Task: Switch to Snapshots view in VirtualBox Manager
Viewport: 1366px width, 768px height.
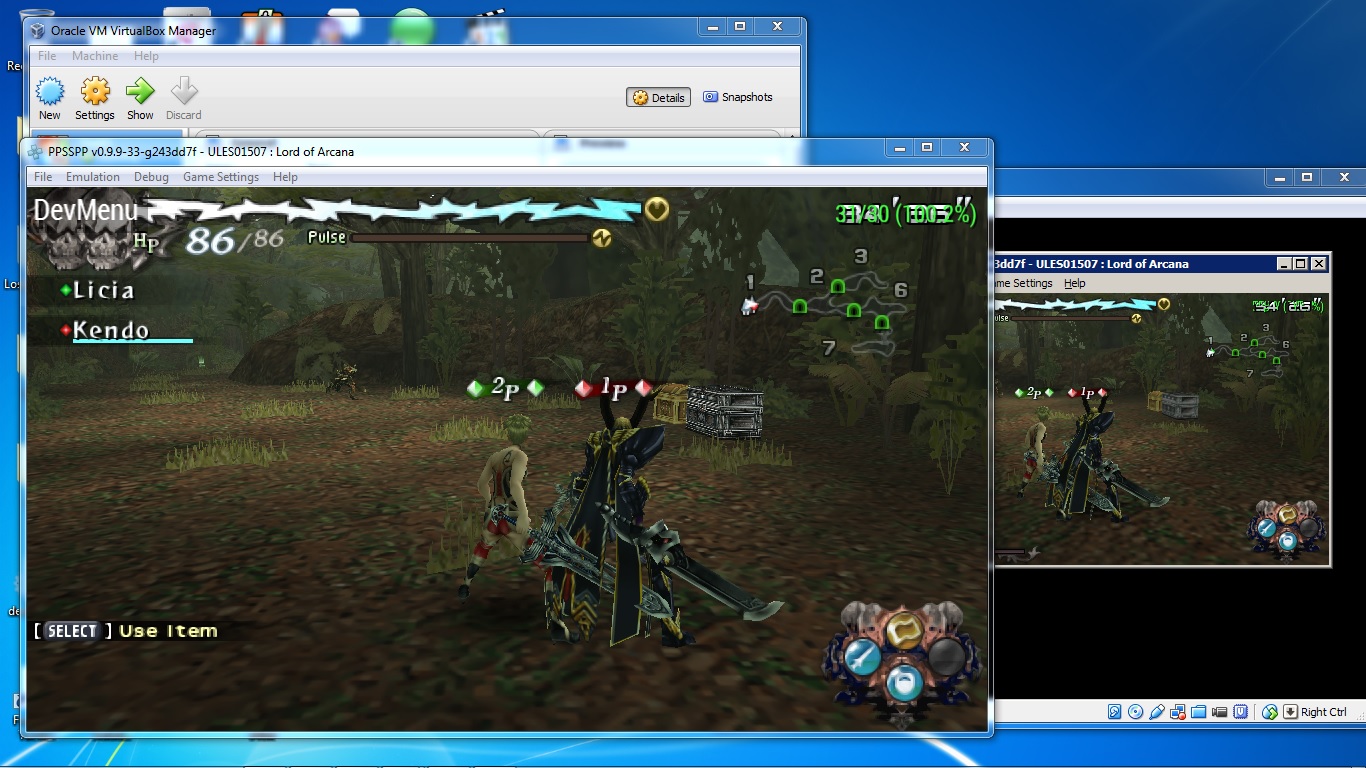Action: tap(738, 97)
